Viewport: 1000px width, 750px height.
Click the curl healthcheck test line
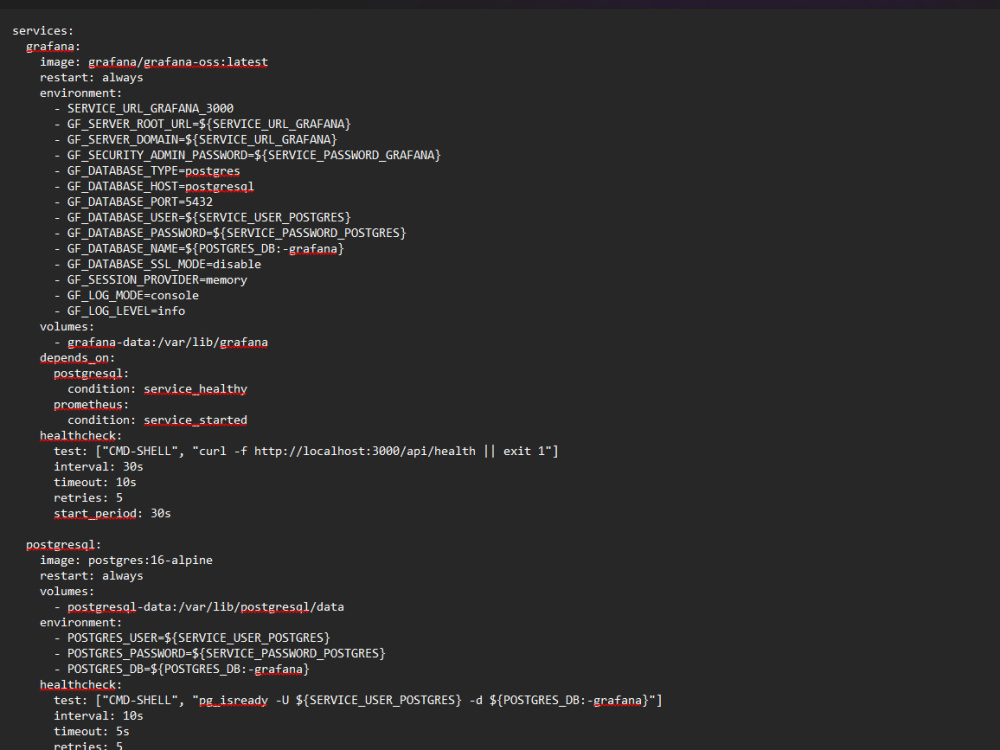[306, 451]
